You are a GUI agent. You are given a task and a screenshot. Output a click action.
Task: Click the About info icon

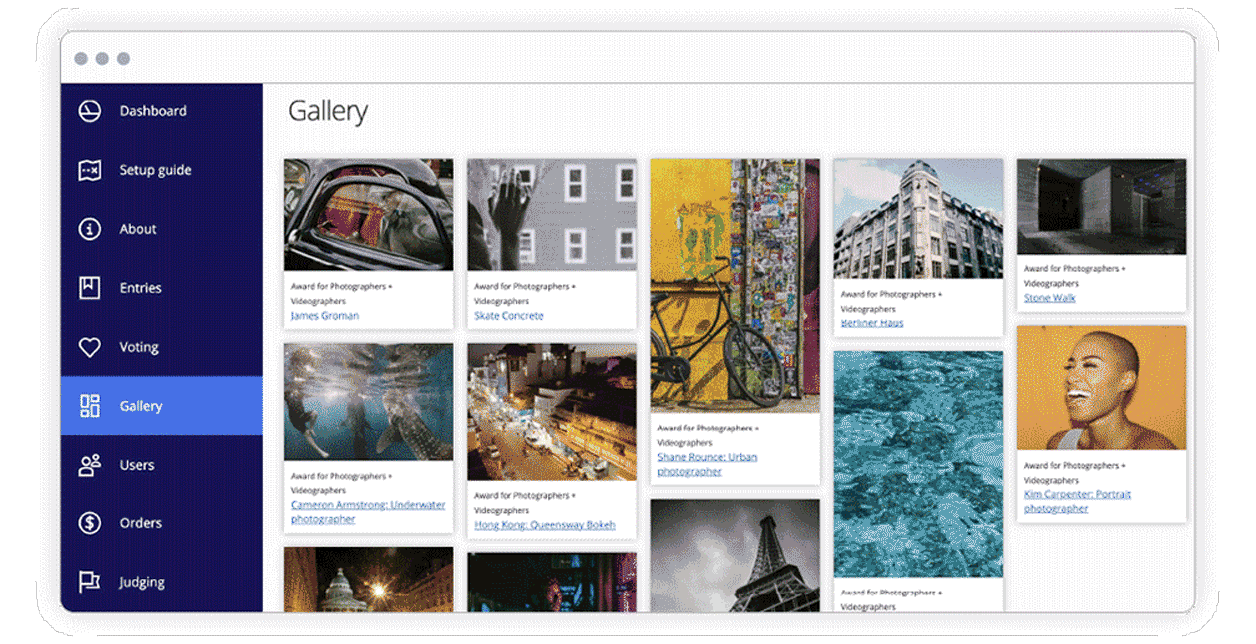click(x=88, y=228)
